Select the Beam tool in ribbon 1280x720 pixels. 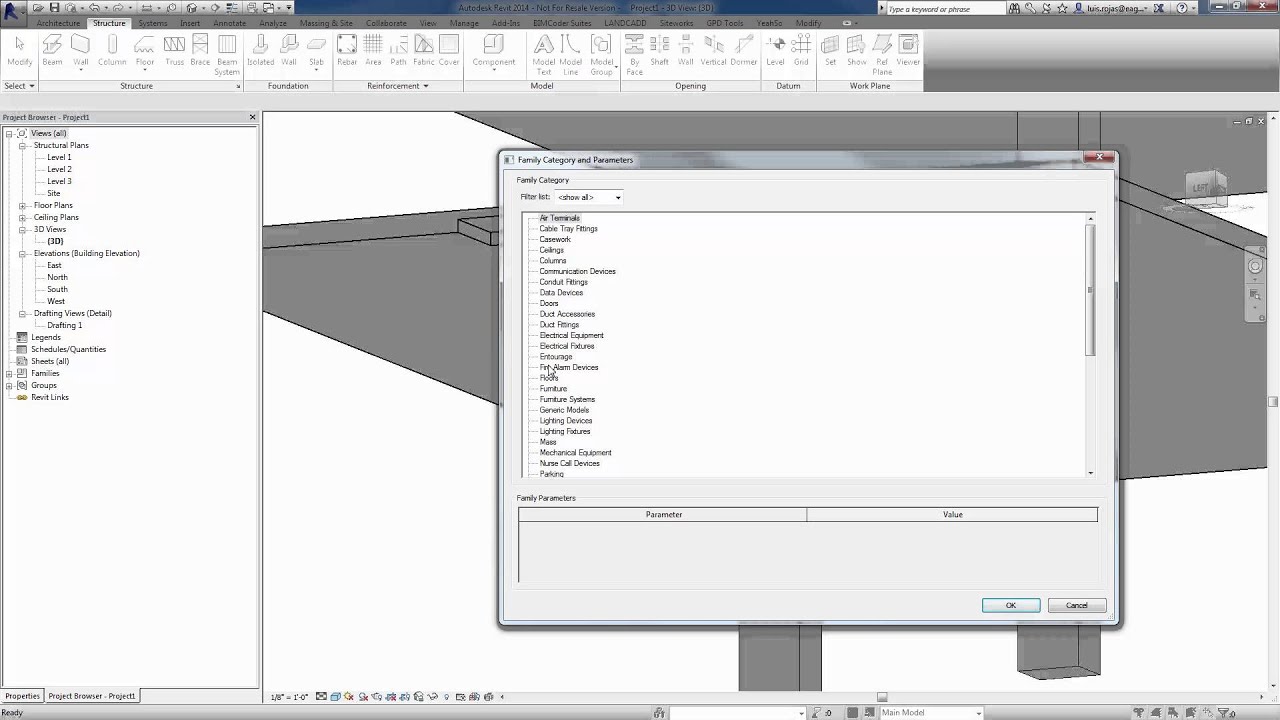pos(52,51)
